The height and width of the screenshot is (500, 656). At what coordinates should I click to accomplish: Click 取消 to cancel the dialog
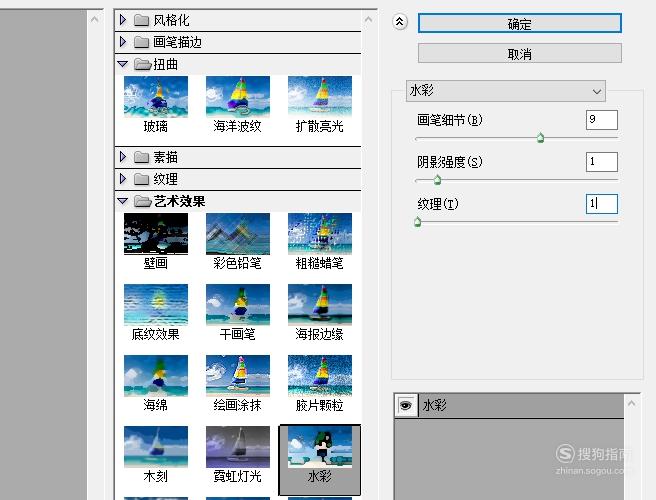pyautogui.click(x=520, y=54)
